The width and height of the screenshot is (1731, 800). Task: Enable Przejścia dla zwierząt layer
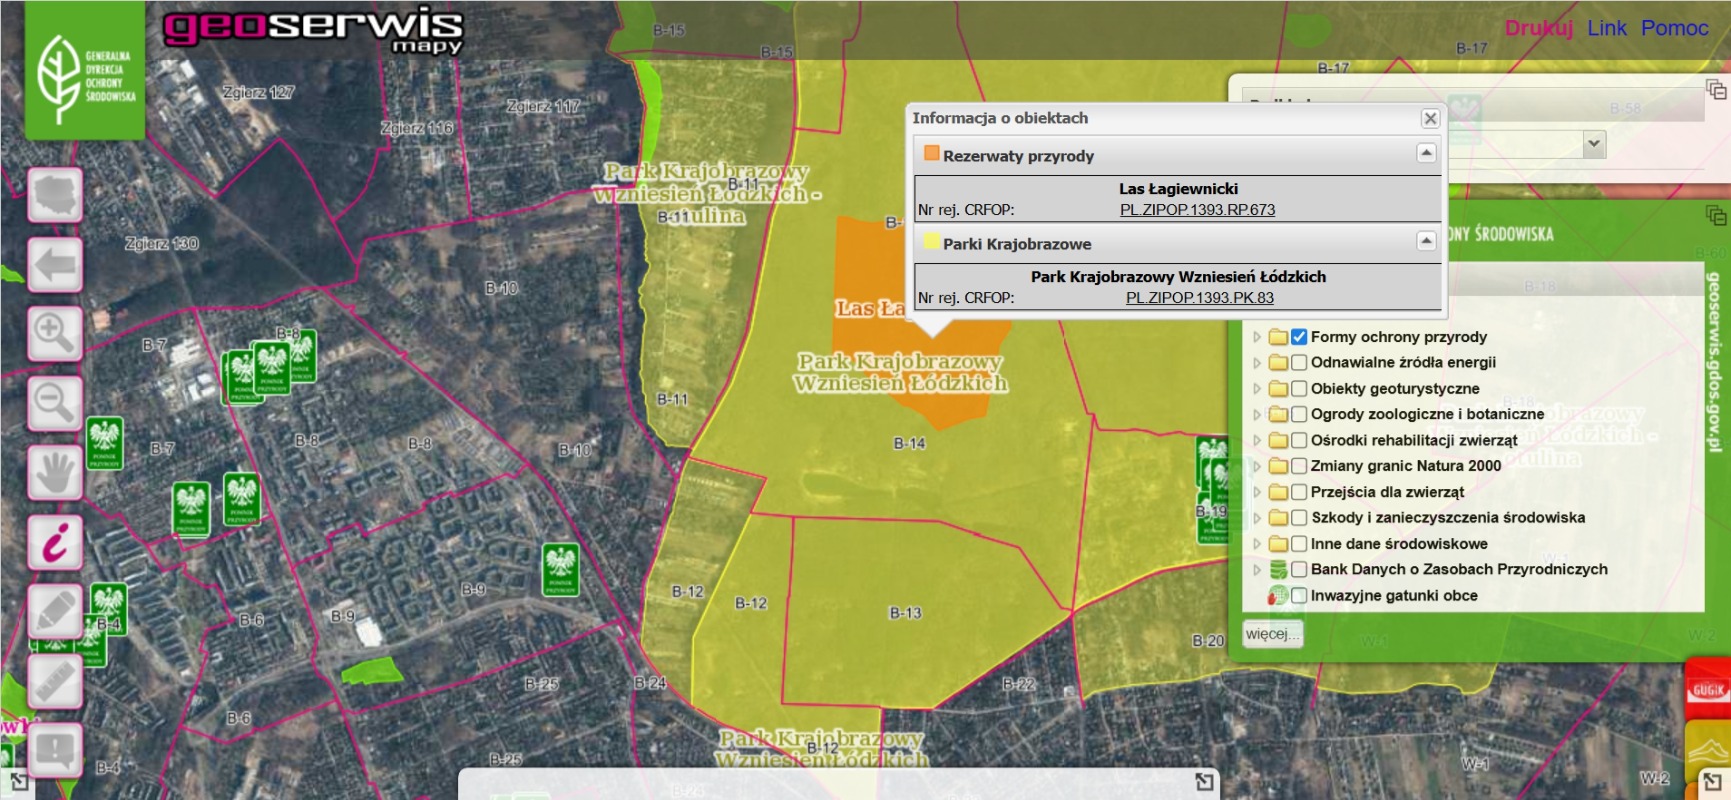pyautogui.click(x=1299, y=492)
